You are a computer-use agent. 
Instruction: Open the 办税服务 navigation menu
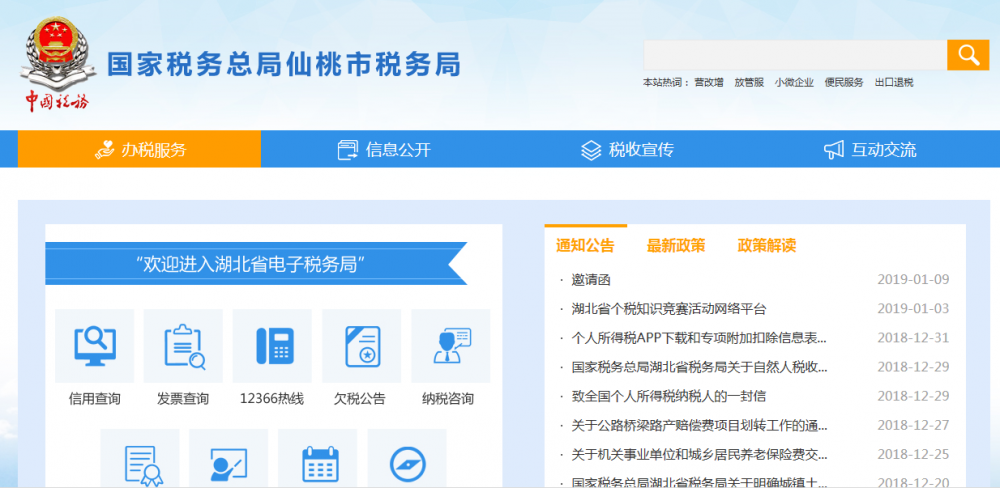(x=140, y=150)
